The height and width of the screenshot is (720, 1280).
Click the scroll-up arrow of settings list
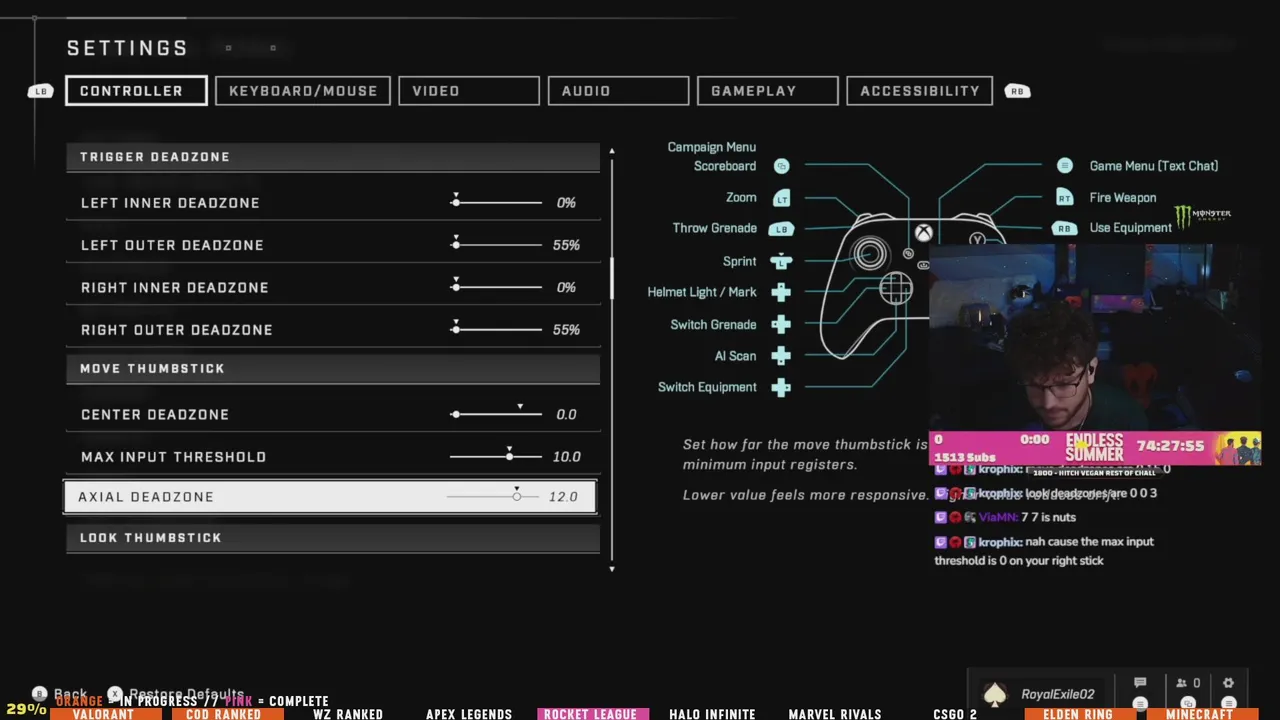pos(611,151)
